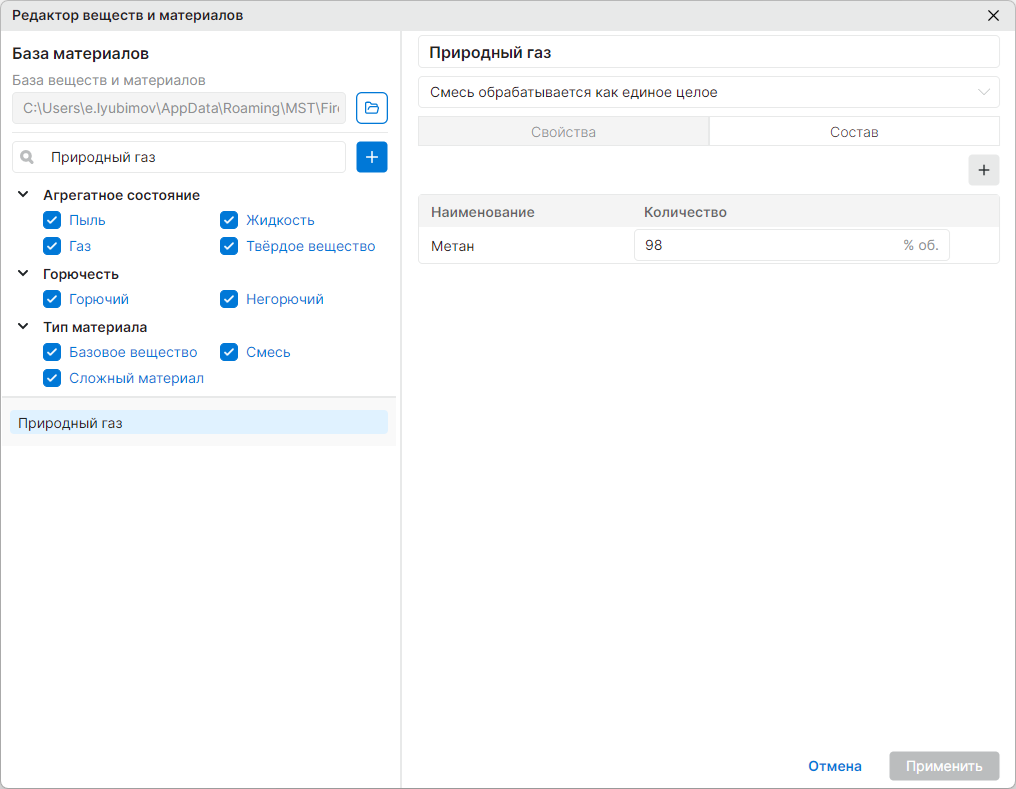Edit the Метан quantity value field
1016x789 pixels.
tap(792, 246)
